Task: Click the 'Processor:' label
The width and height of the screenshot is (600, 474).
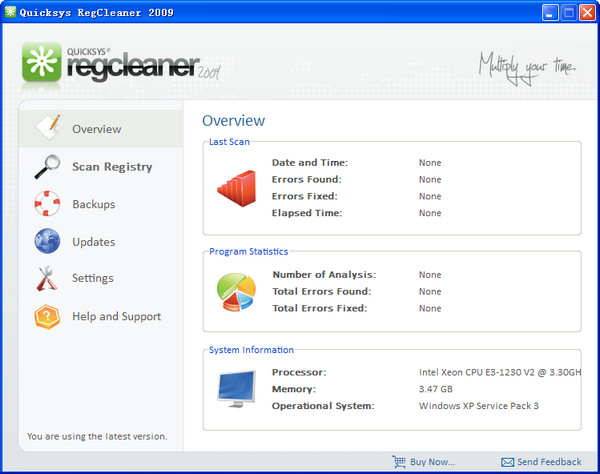Action: coord(299,372)
